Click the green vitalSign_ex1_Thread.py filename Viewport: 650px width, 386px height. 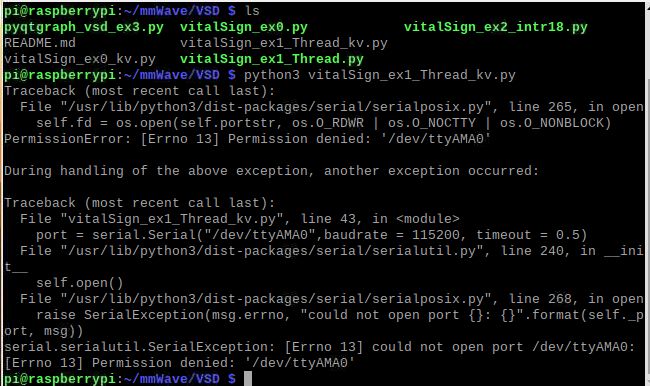pos(272,59)
